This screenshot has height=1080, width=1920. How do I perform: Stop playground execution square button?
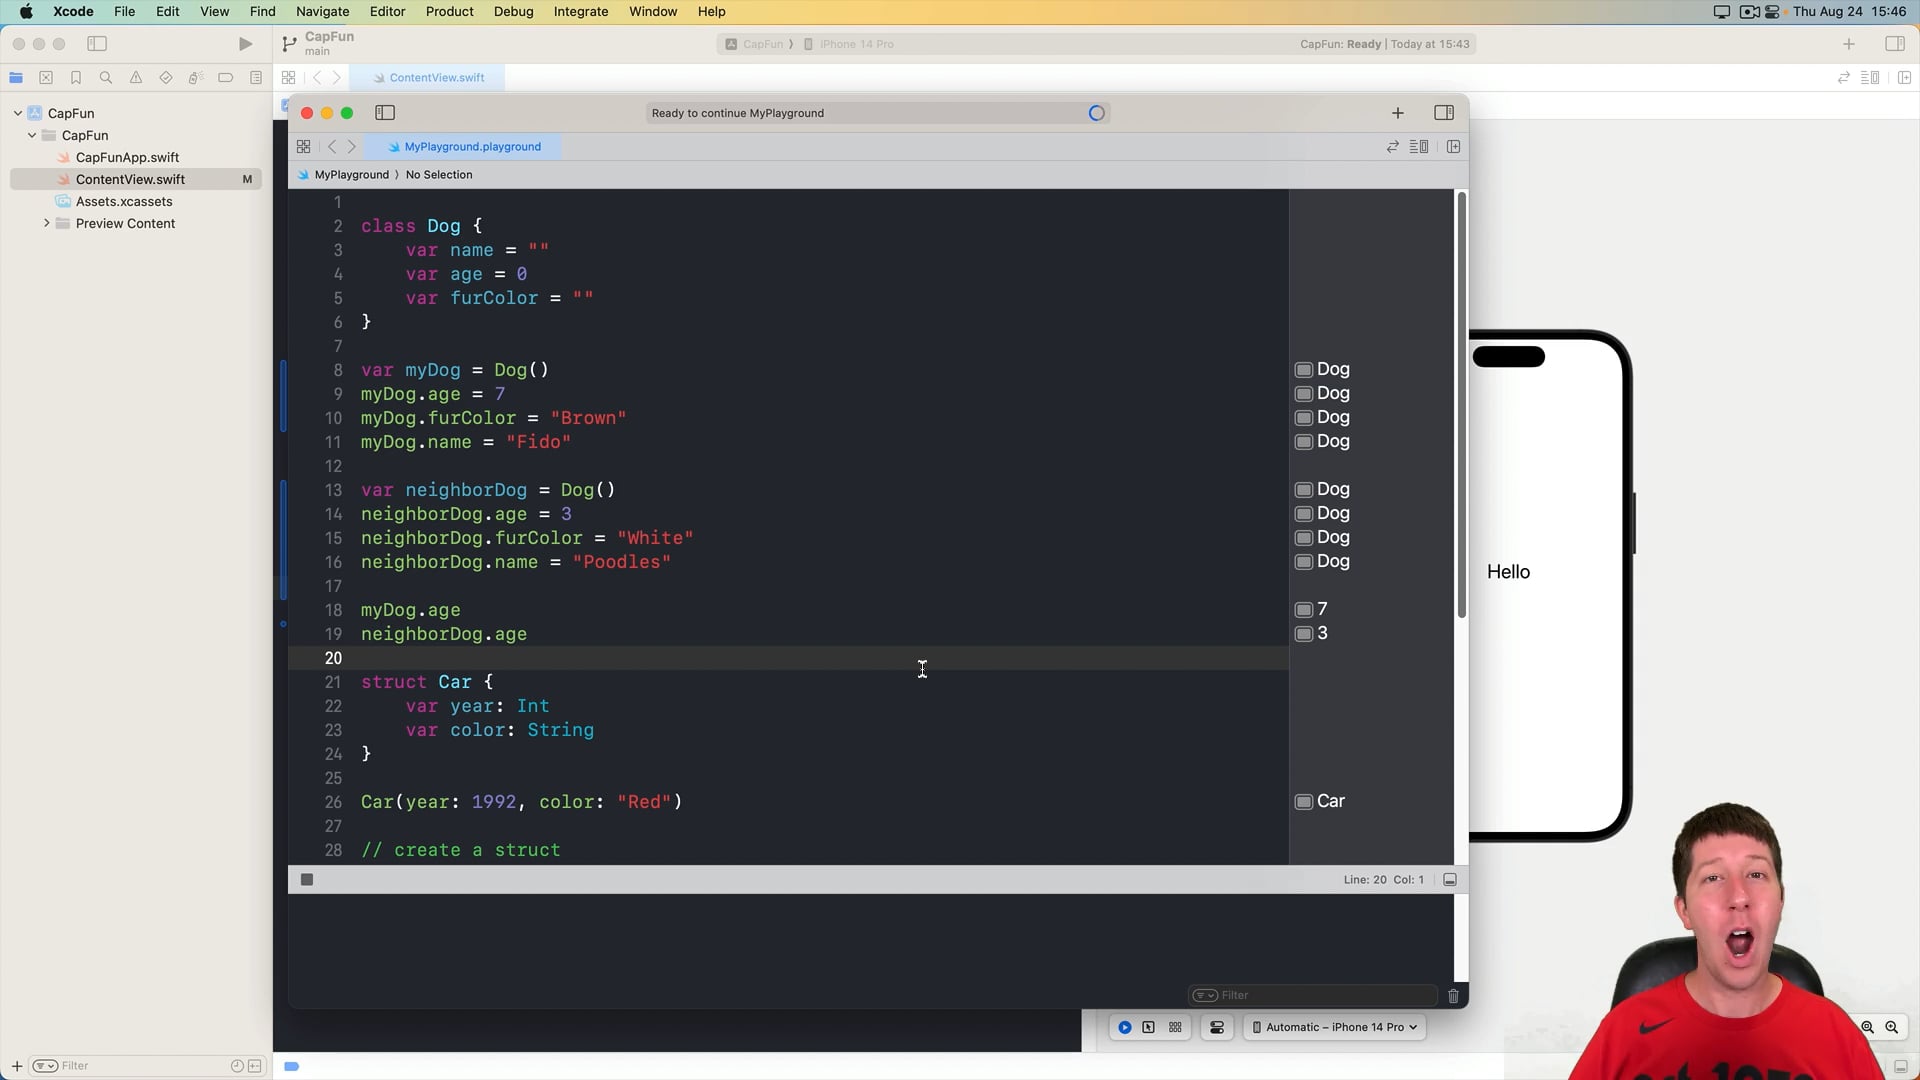[x=307, y=880]
